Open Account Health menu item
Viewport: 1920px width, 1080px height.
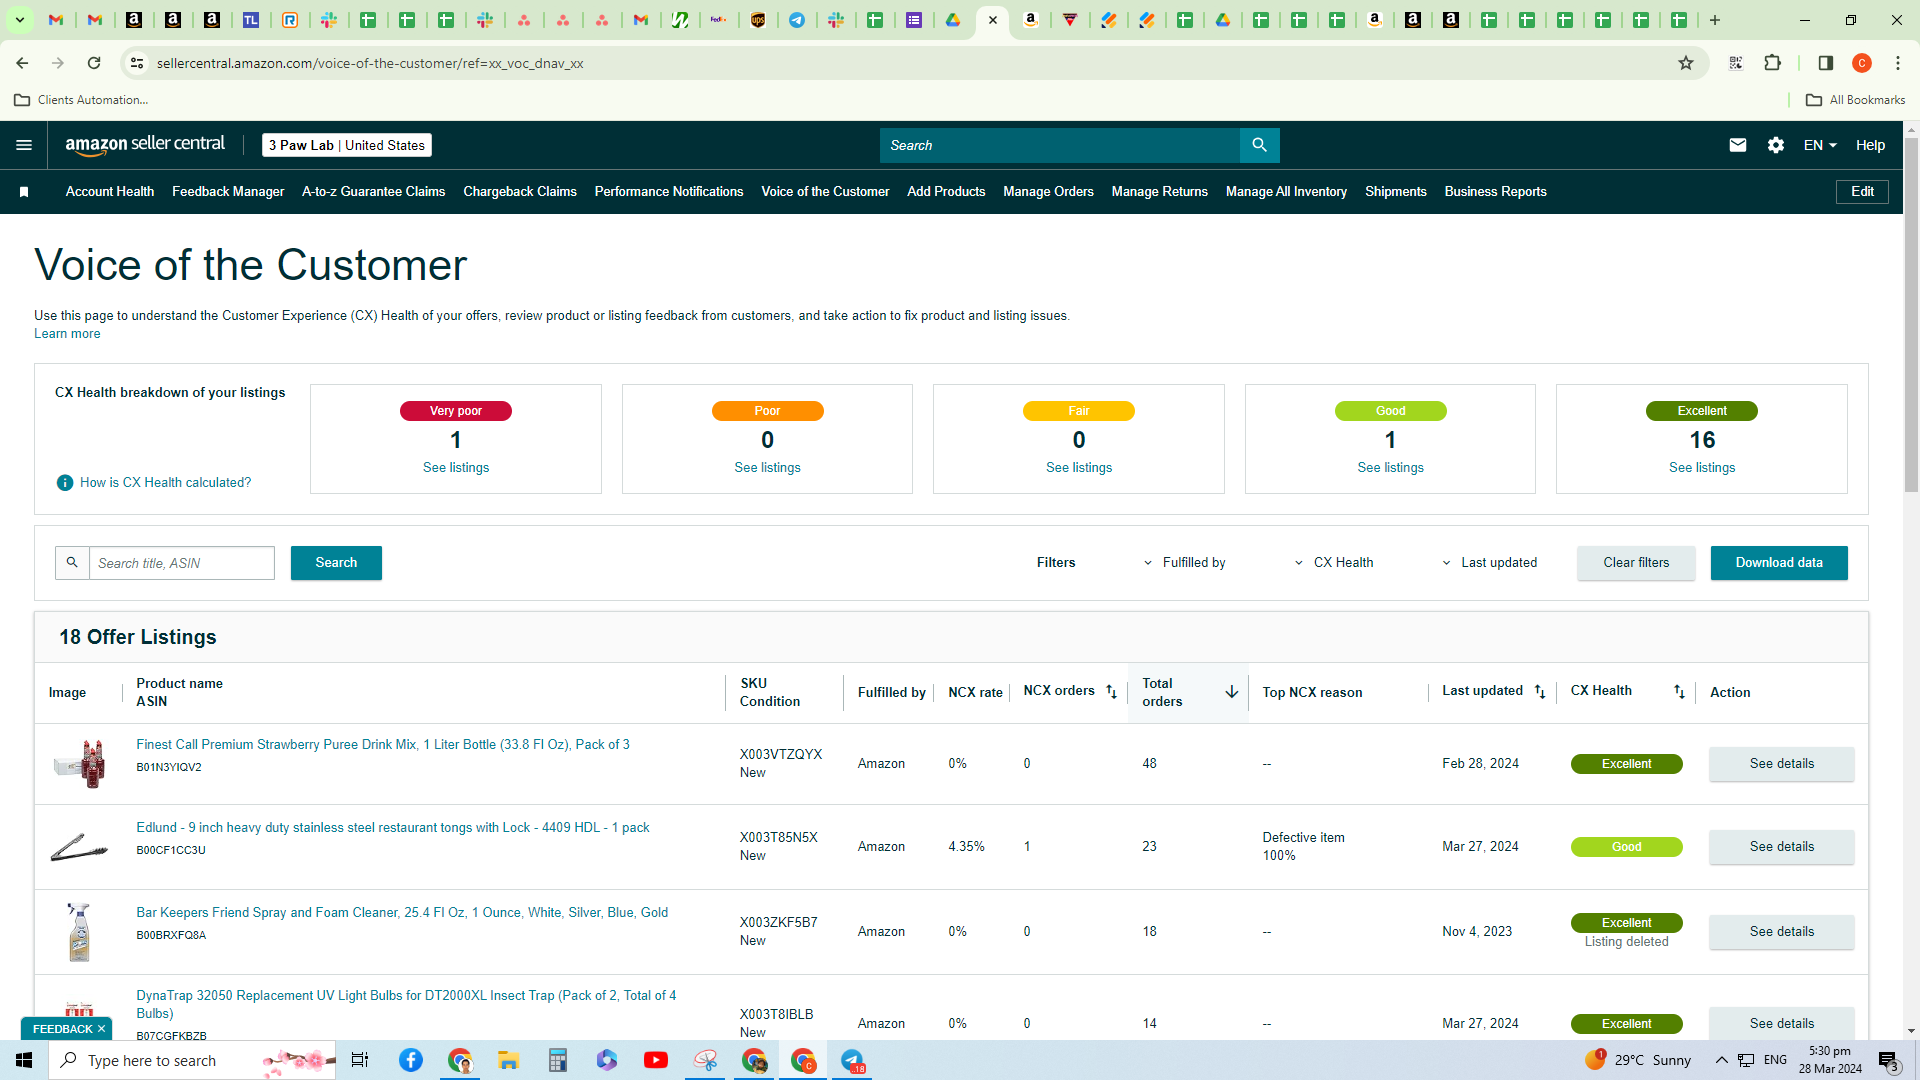pyautogui.click(x=110, y=192)
